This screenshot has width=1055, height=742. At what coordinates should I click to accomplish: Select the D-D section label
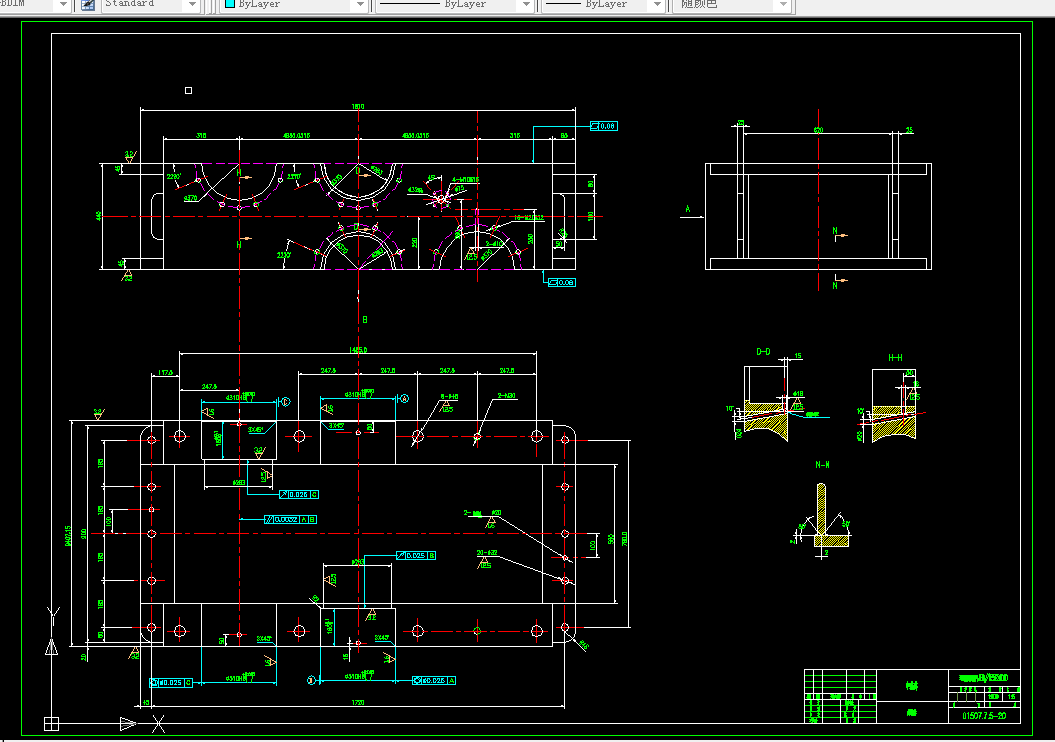click(763, 352)
